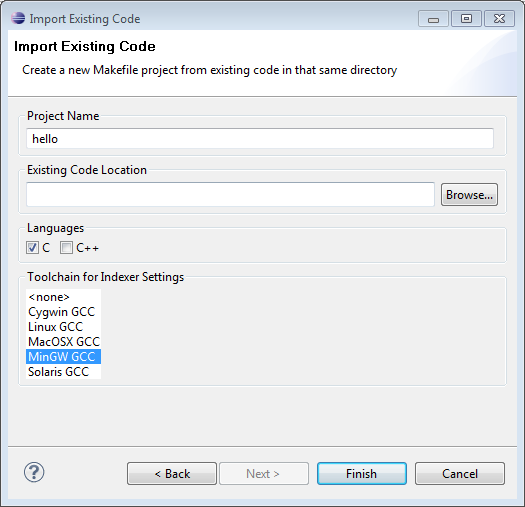Minimize the Import Existing Code dialog
525x507 pixels.
tap(433, 19)
